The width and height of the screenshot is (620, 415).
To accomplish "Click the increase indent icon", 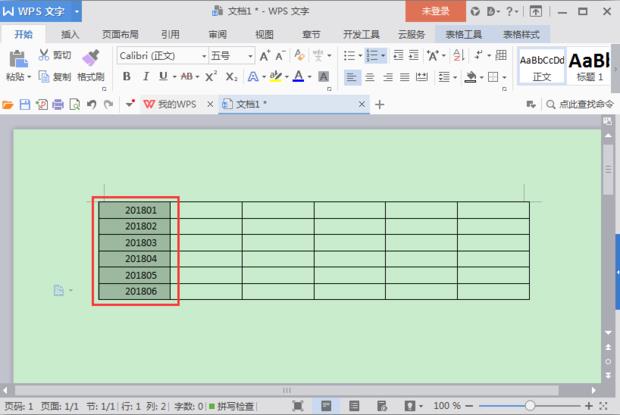I will [414, 55].
